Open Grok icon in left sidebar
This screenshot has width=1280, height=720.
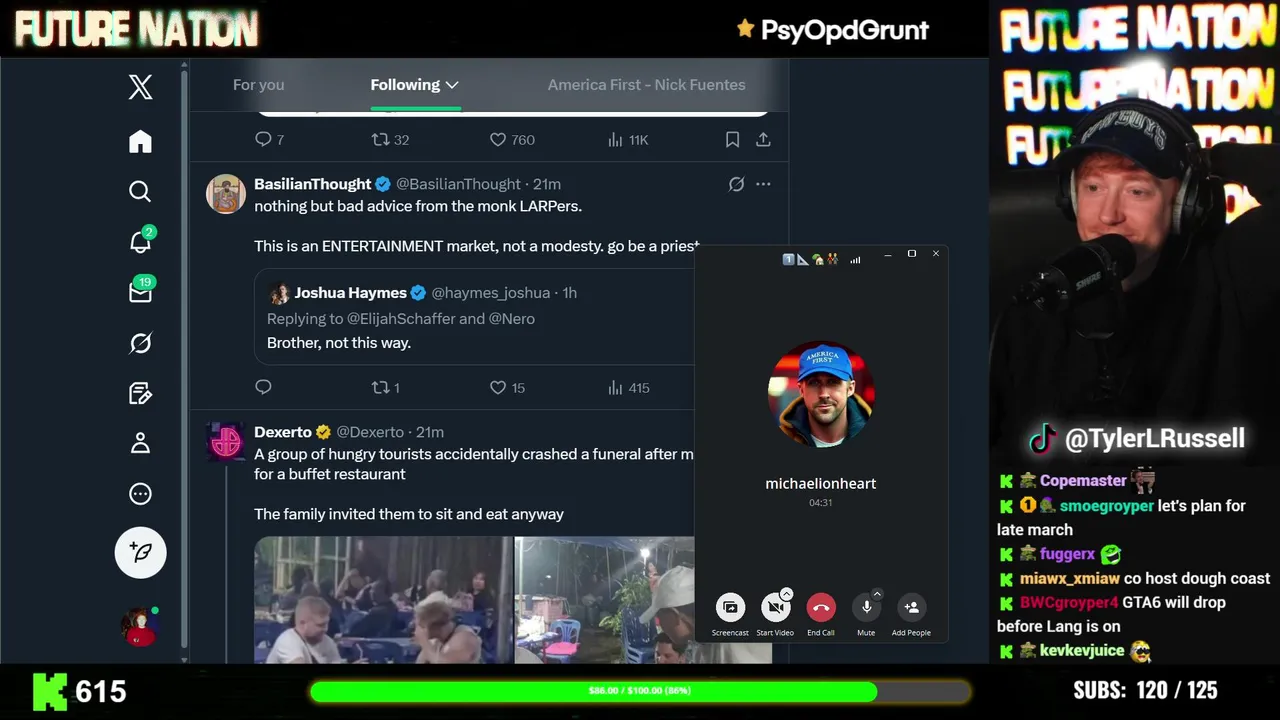[x=140, y=343]
